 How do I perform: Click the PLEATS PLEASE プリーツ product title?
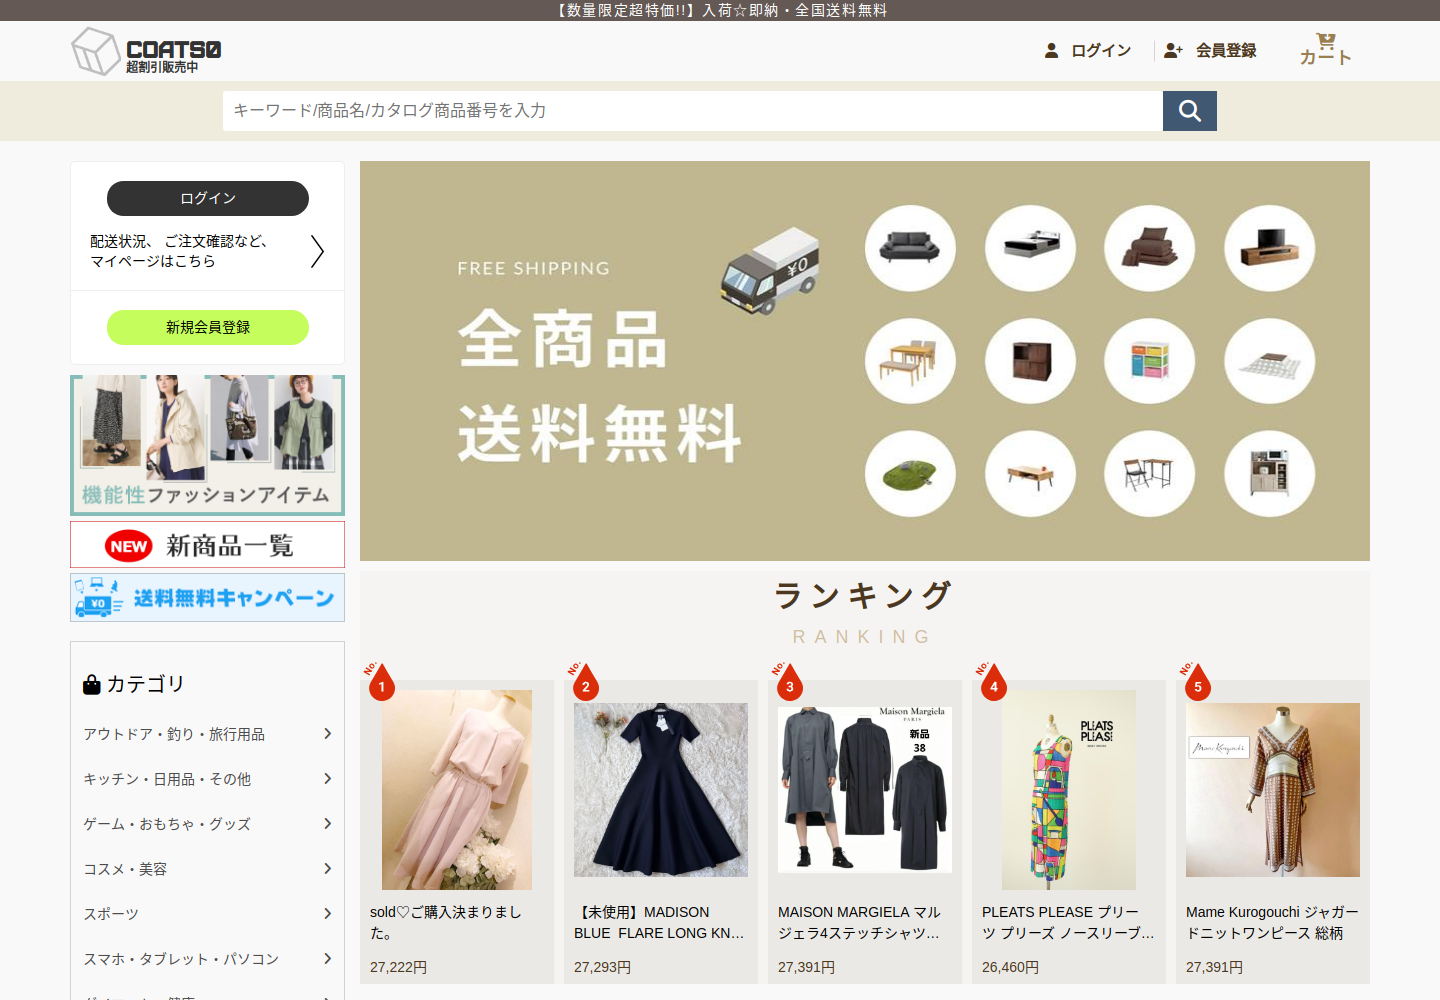pyautogui.click(x=1068, y=922)
